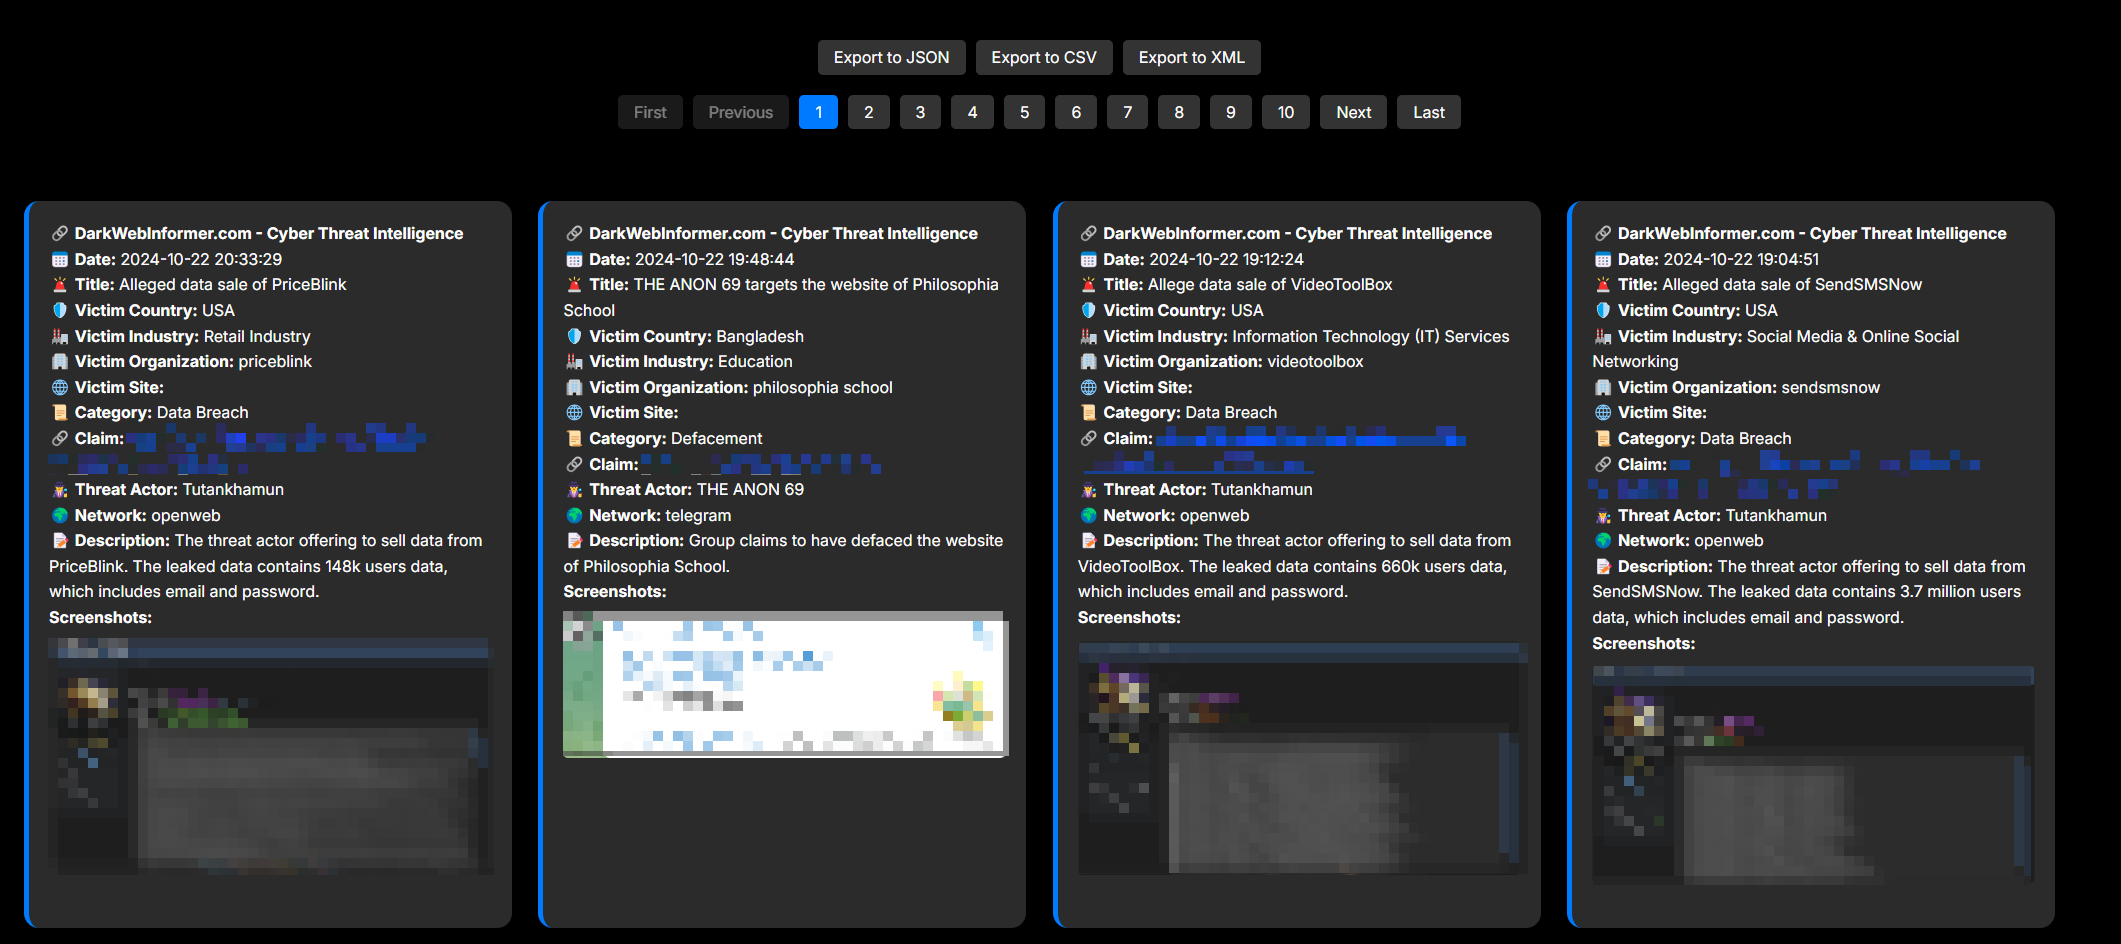Go to the Next page
This screenshot has height=944, width=2121.
[x=1353, y=113]
